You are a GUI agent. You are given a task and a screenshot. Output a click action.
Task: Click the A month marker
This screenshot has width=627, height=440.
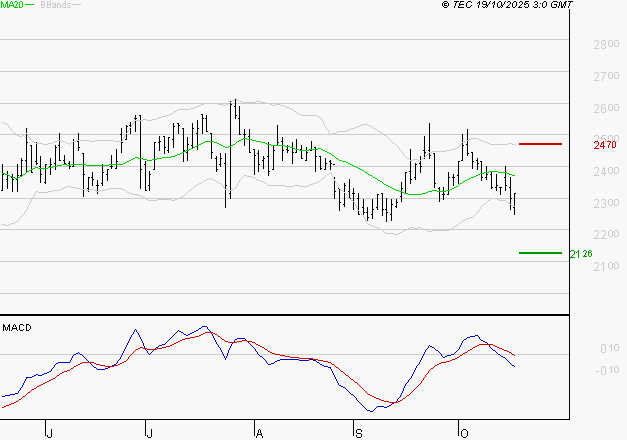(x=260, y=434)
